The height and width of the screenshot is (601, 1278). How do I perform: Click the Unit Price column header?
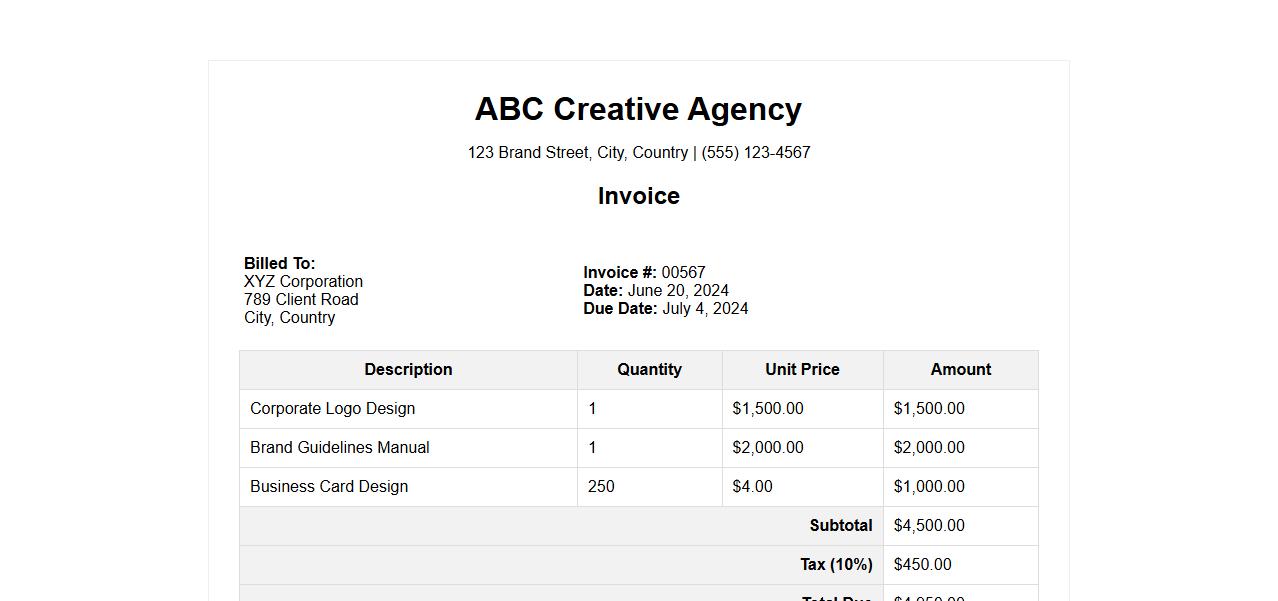point(802,370)
